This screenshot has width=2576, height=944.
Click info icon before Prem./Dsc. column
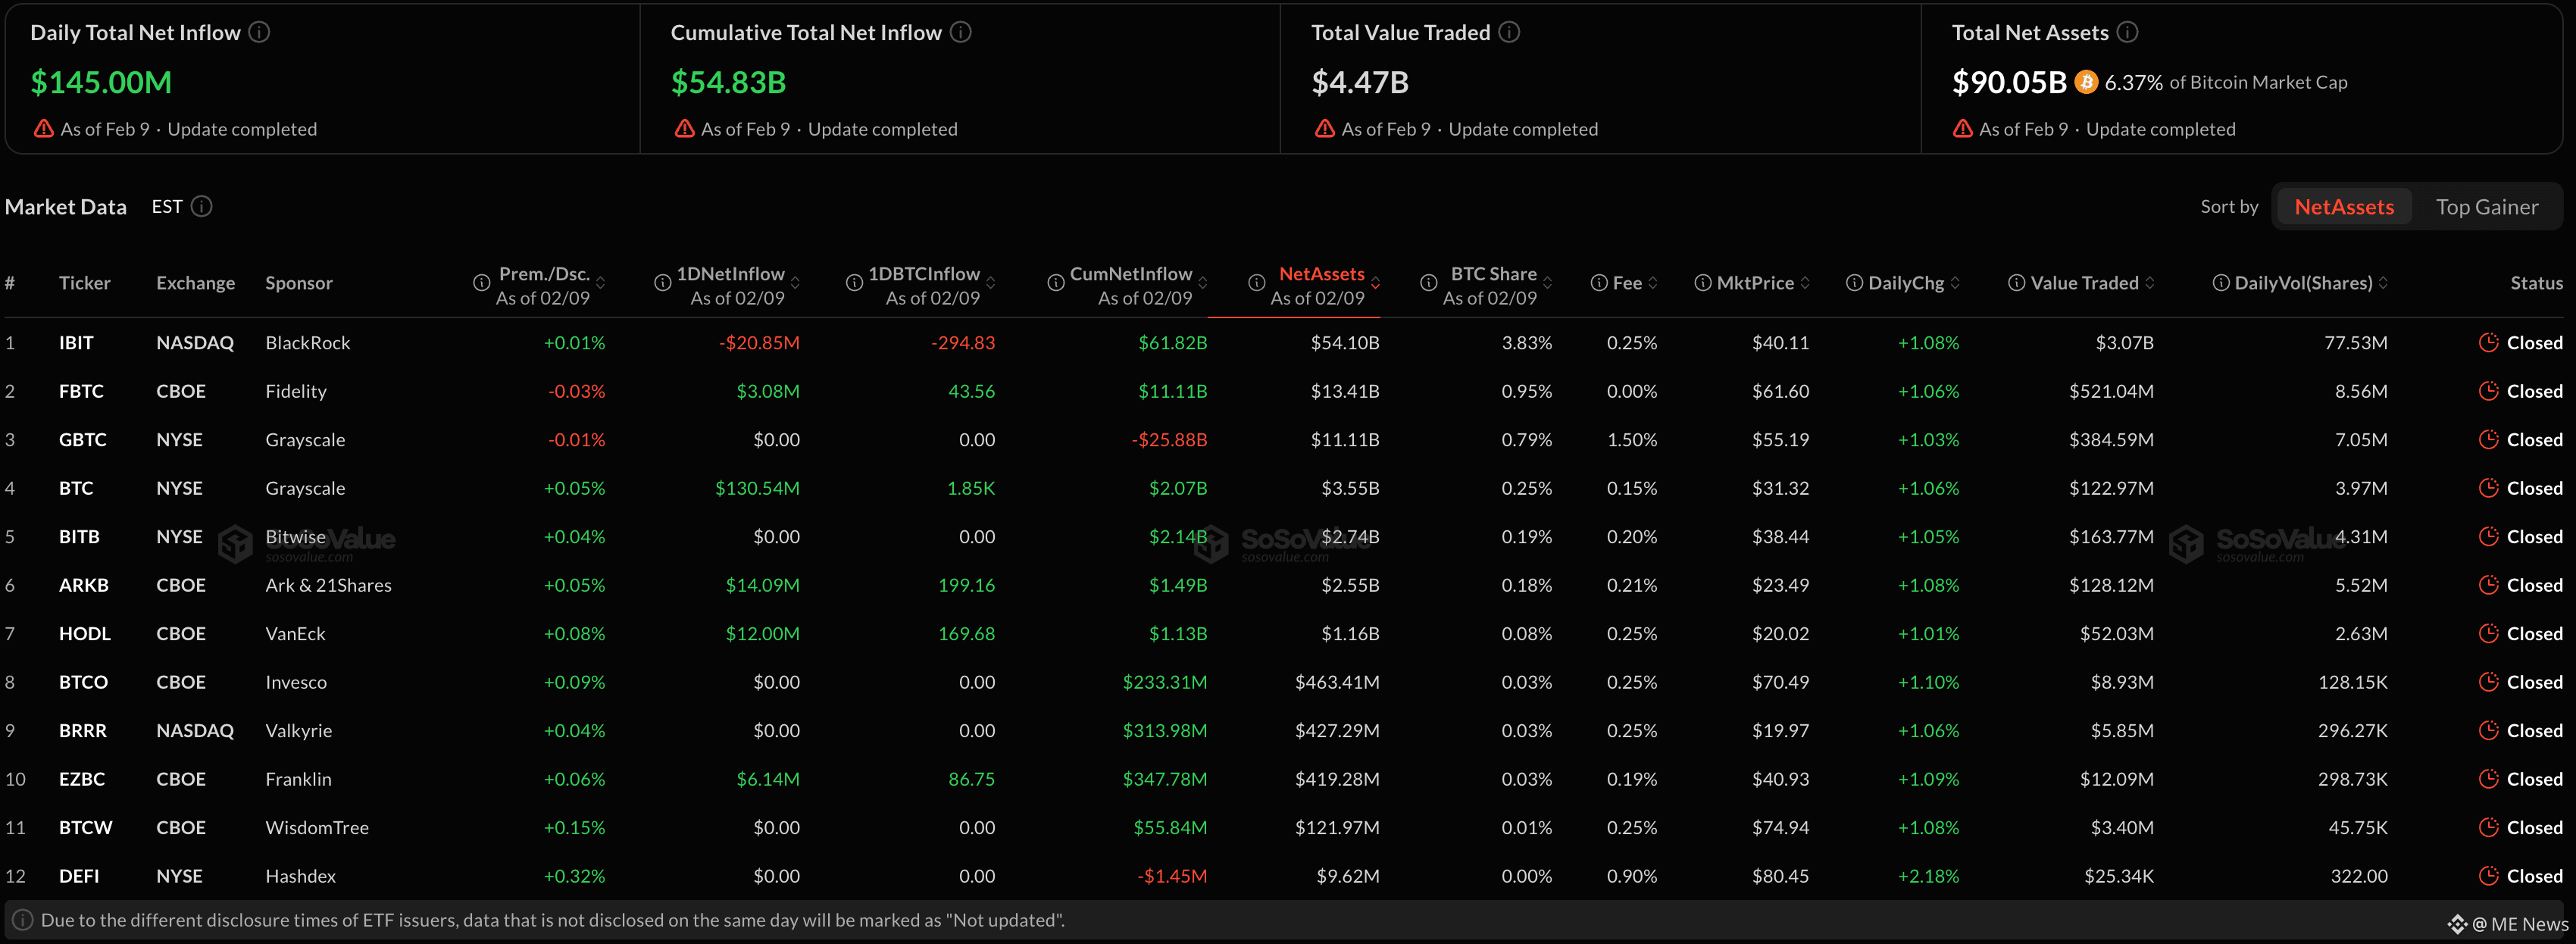click(x=481, y=283)
